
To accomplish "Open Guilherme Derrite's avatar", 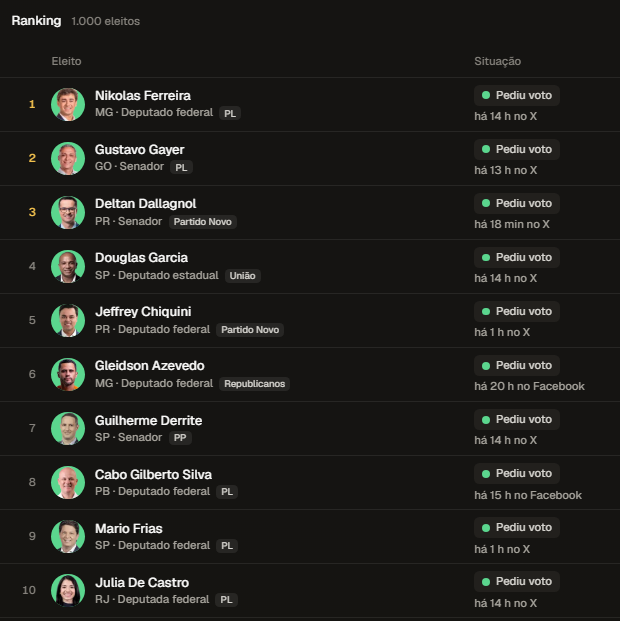I will pos(68,429).
